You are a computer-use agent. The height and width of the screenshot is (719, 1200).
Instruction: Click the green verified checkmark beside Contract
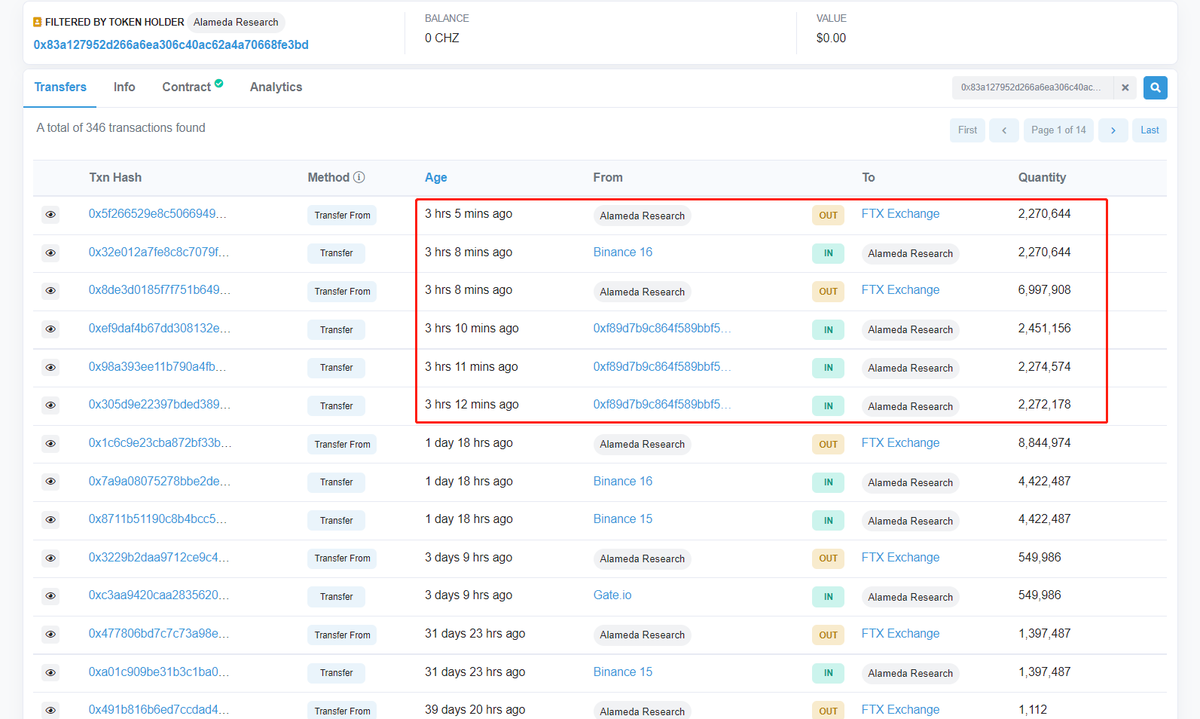point(219,84)
